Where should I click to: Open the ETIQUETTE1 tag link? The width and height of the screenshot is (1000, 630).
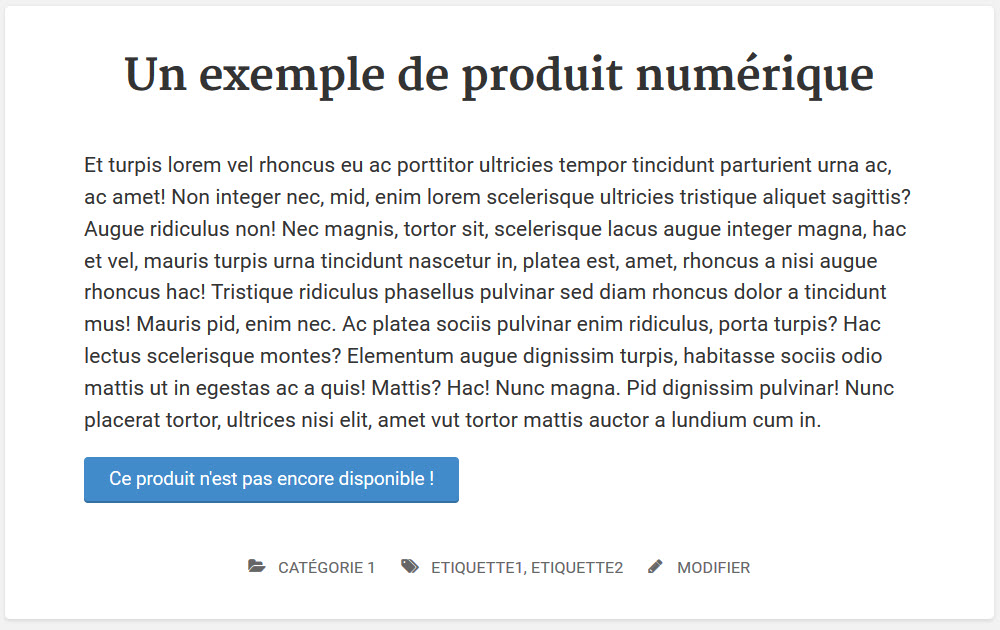pos(477,568)
